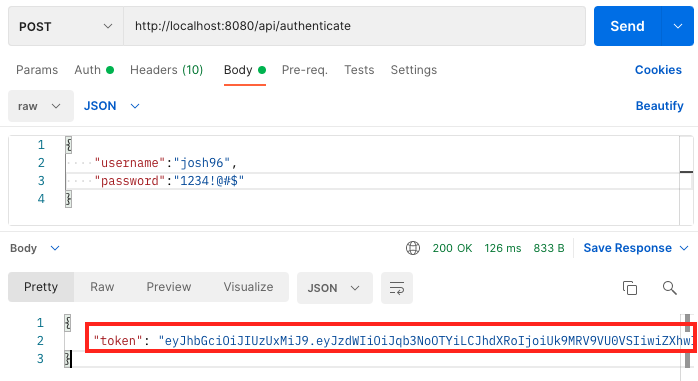Select the Preview response view
Screen dimensions: 698x381
[x=169, y=287]
